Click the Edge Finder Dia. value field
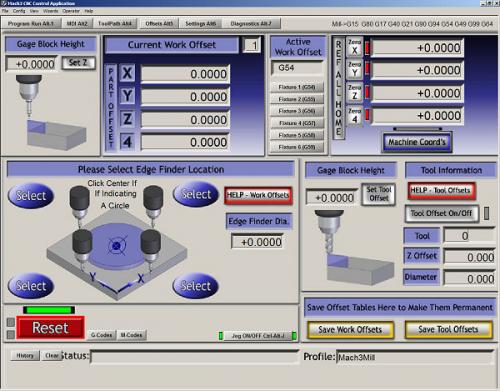The width and height of the screenshot is (500, 391). coord(257,242)
